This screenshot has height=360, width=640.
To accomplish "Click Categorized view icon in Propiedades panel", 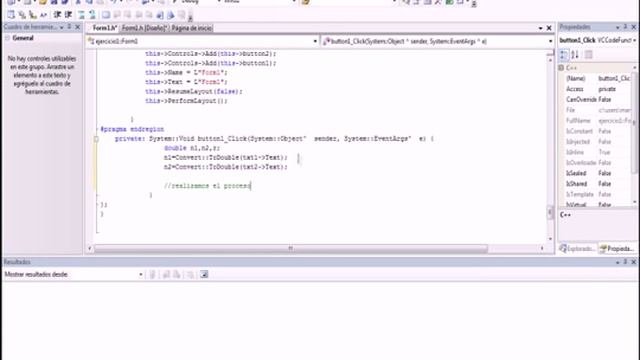I will [x=564, y=55].
